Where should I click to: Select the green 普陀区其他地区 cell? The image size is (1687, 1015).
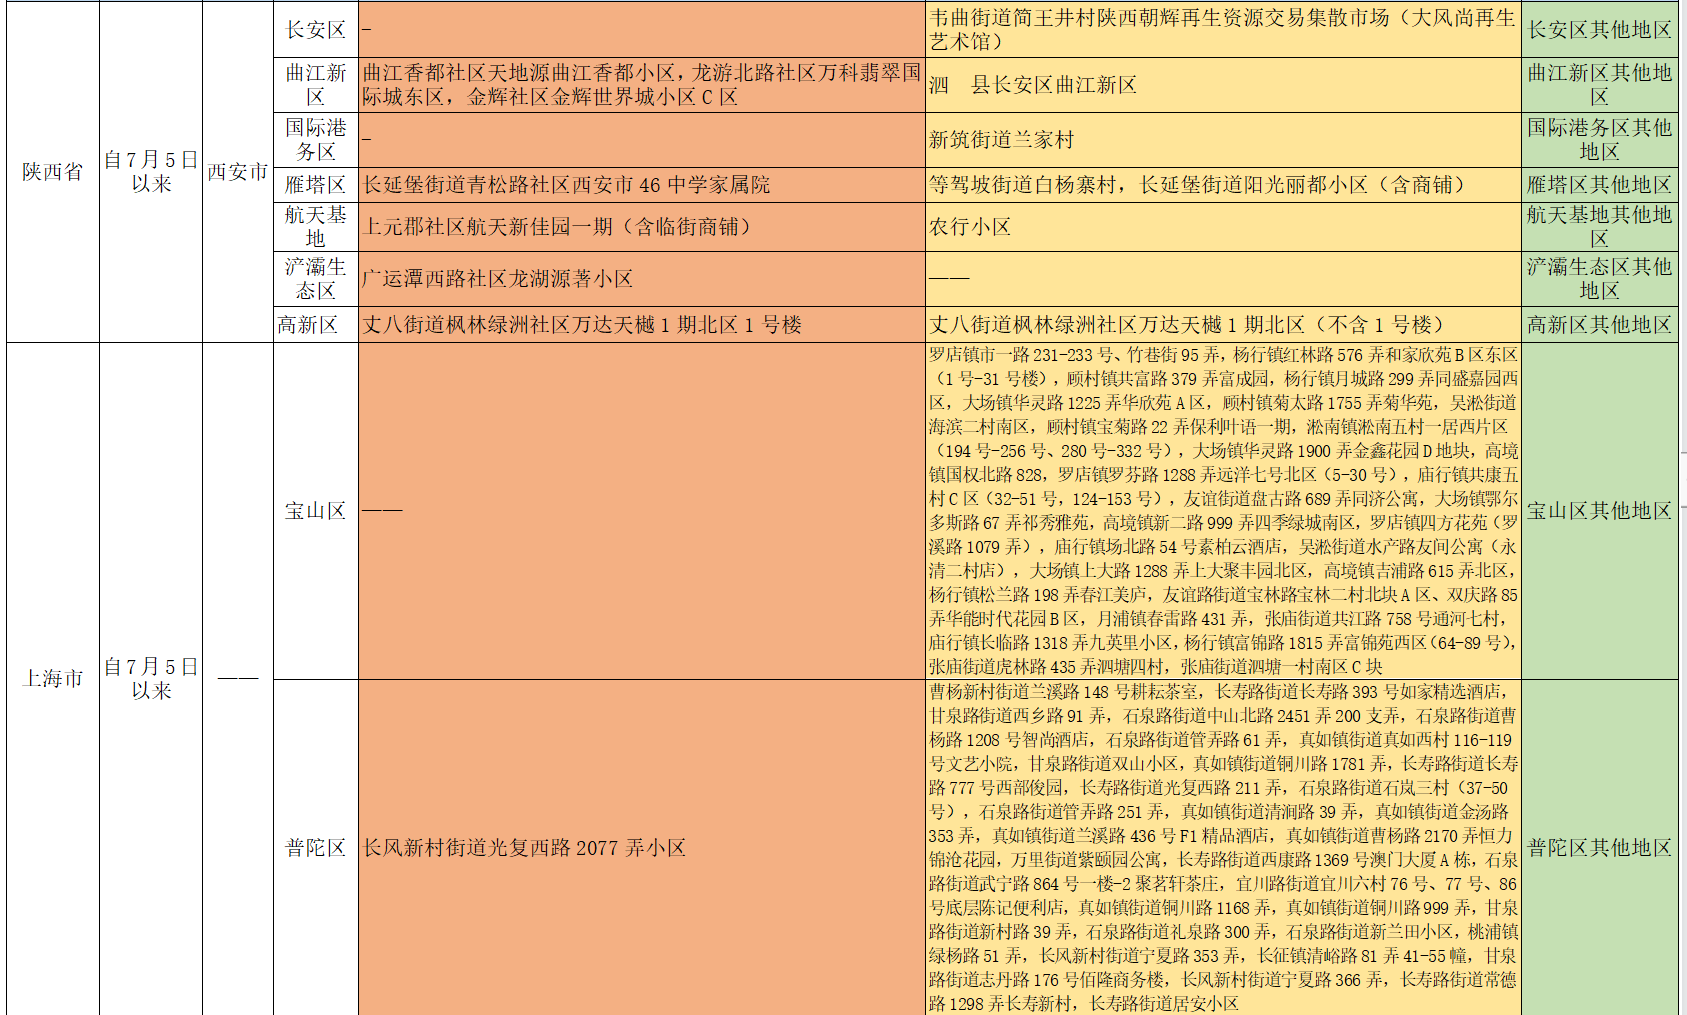1599,848
